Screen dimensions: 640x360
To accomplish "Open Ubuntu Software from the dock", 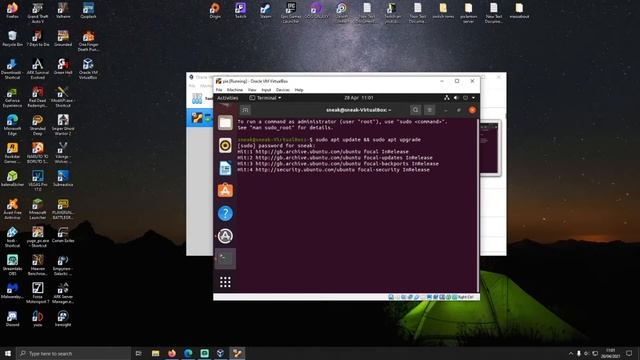I will tap(225, 191).
